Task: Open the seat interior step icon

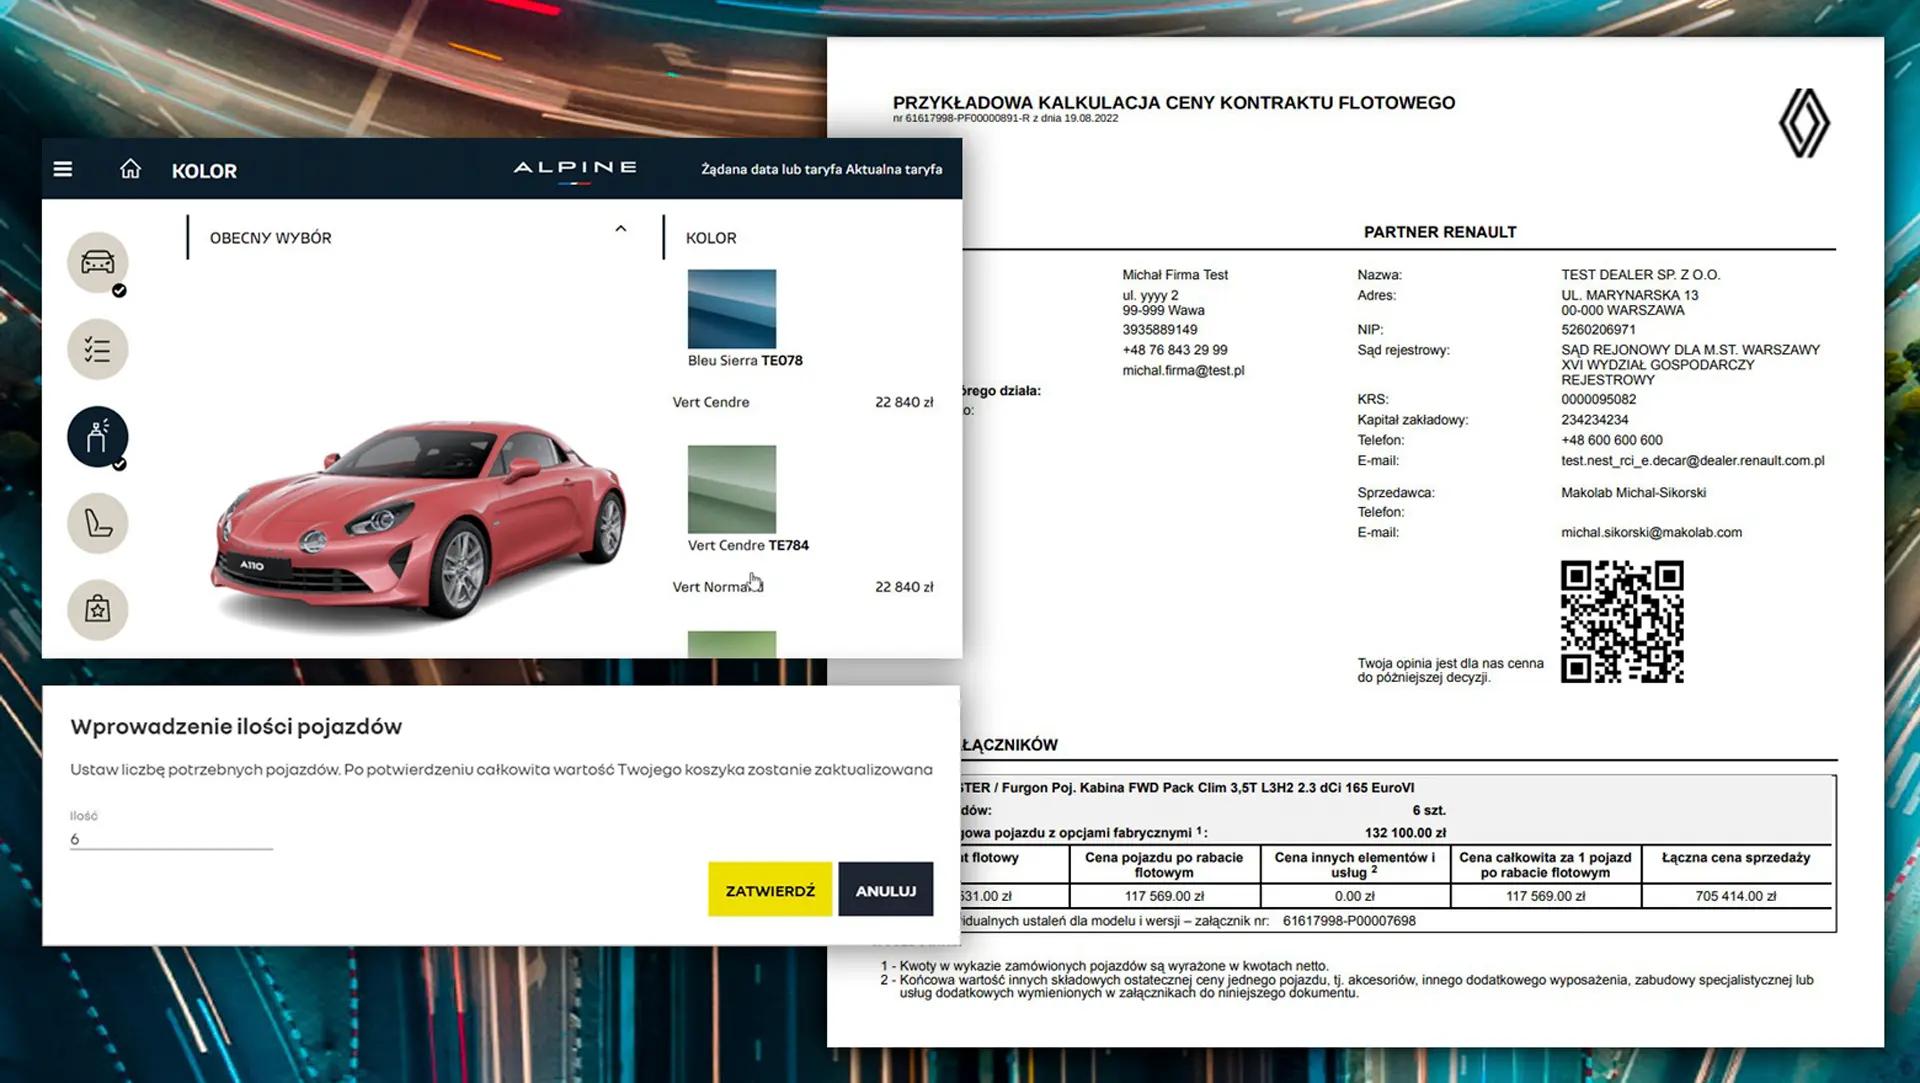Action: click(98, 523)
